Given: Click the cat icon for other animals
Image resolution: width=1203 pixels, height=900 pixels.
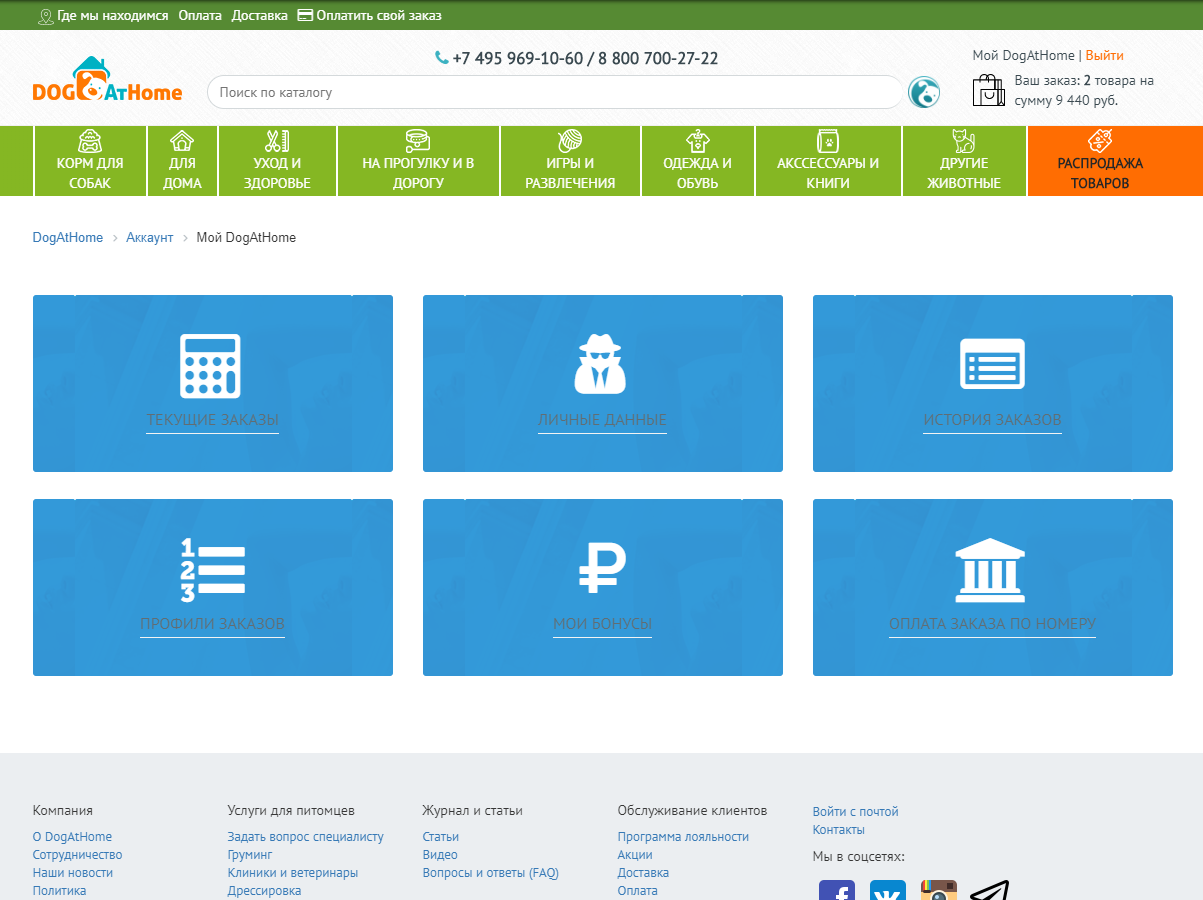Looking at the screenshot, I should click(x=963, y=141).
